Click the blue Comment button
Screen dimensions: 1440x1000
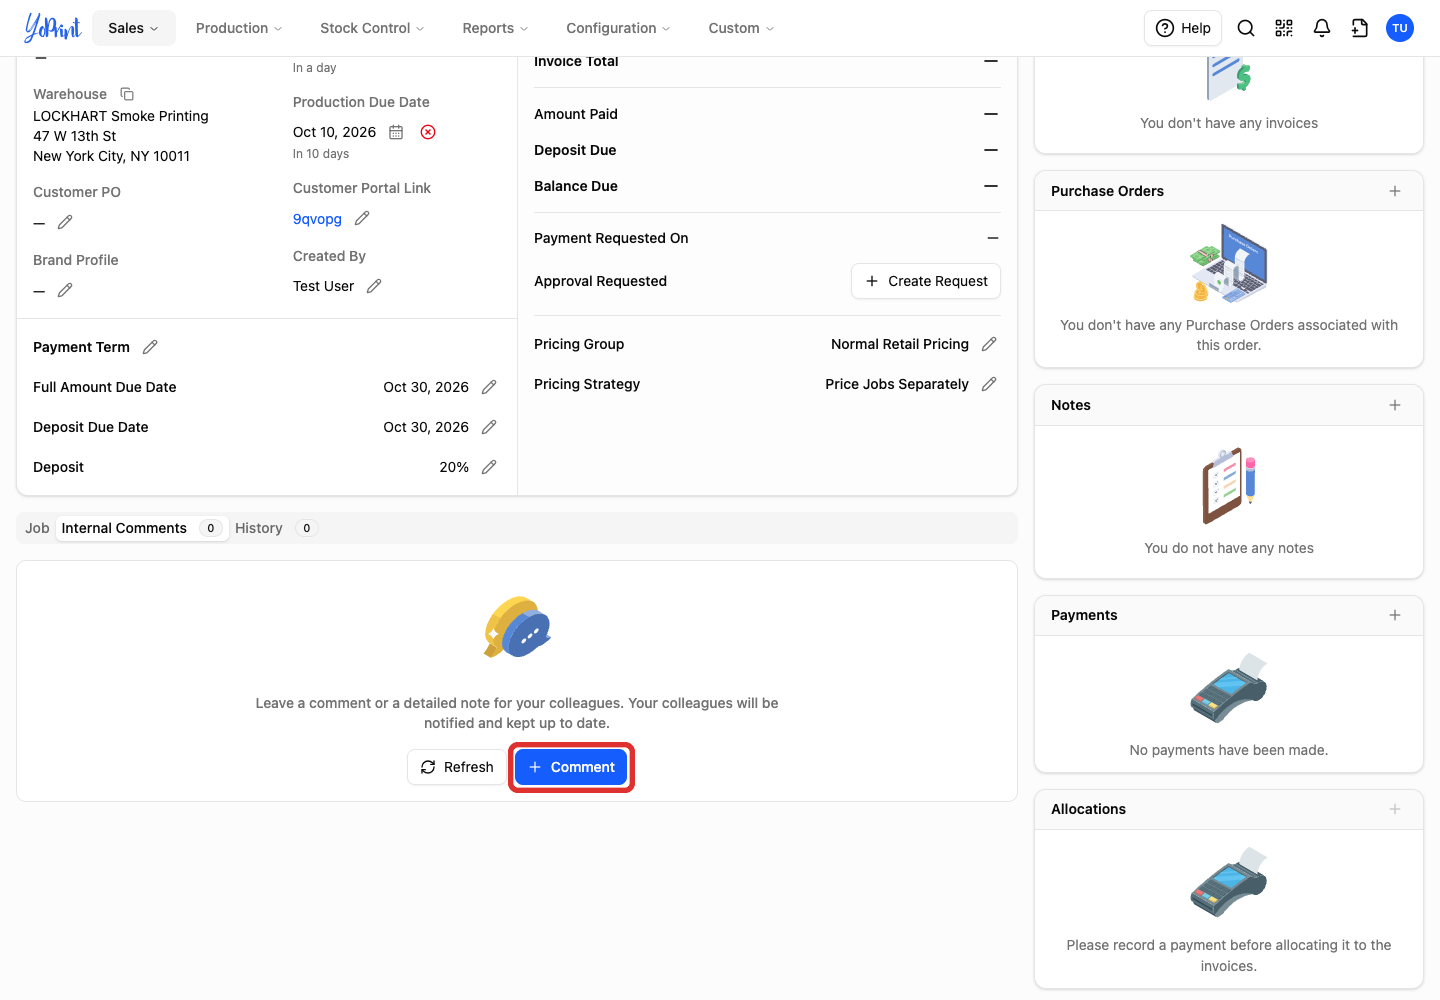click(x=571, y=767)
